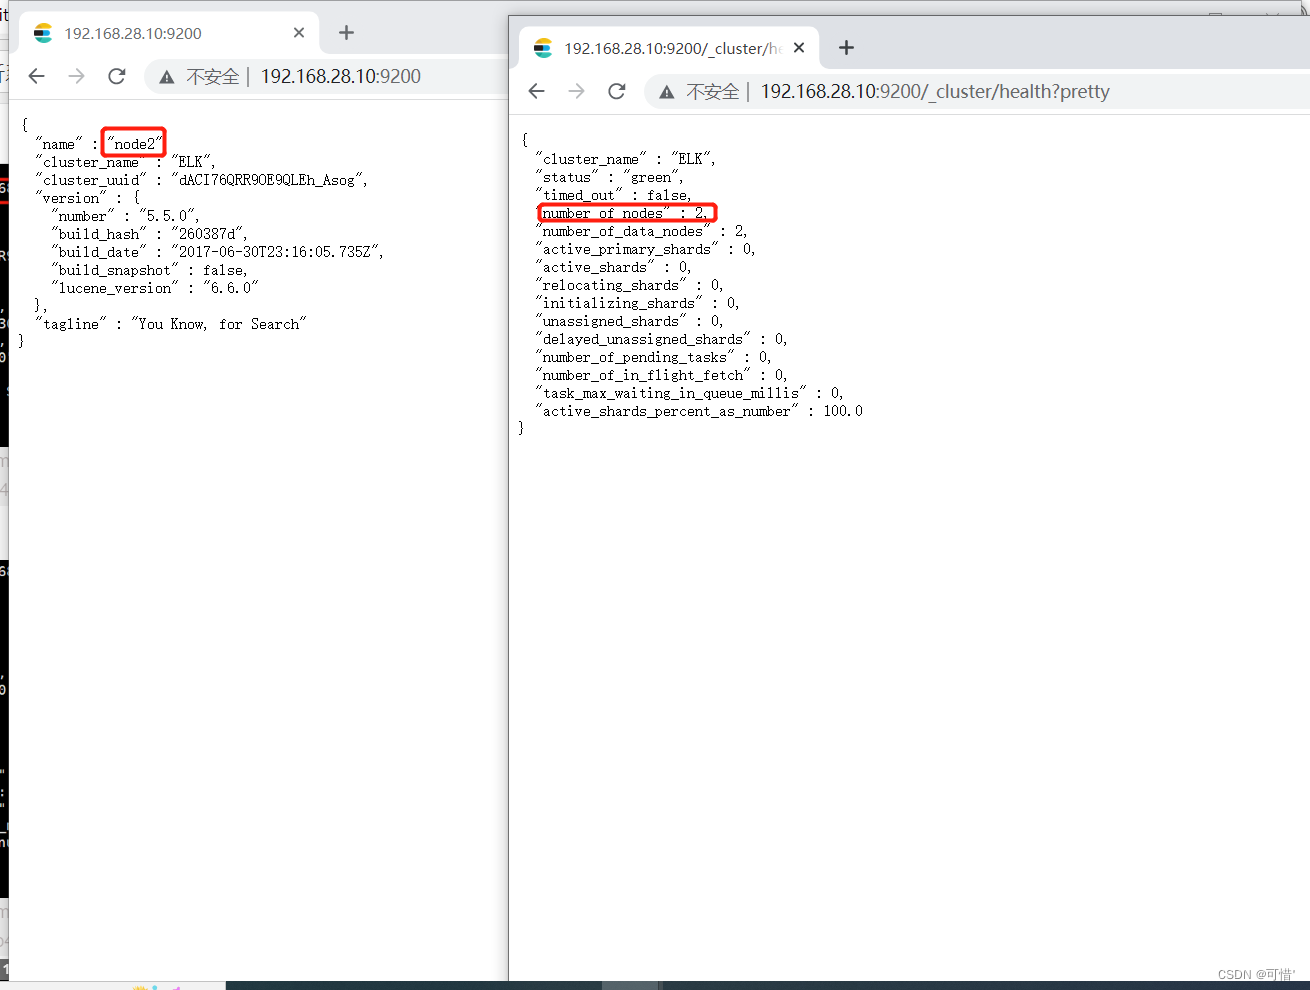Screen dimensions: 1310x990
Task: Open a new tab in the left window
Action: (x=346, y=33)
